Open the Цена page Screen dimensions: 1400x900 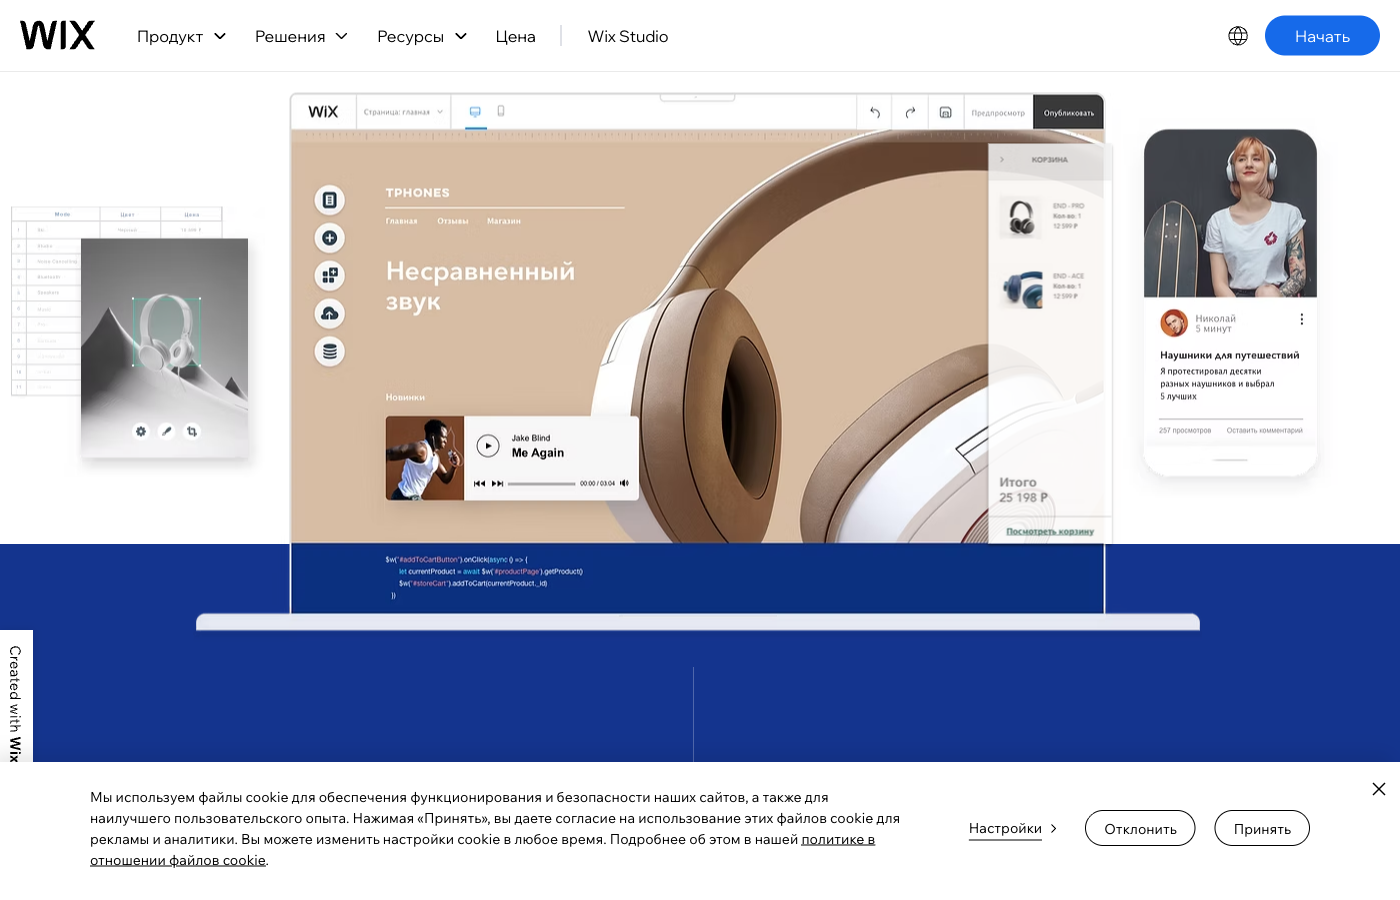[x=516, y=36]
